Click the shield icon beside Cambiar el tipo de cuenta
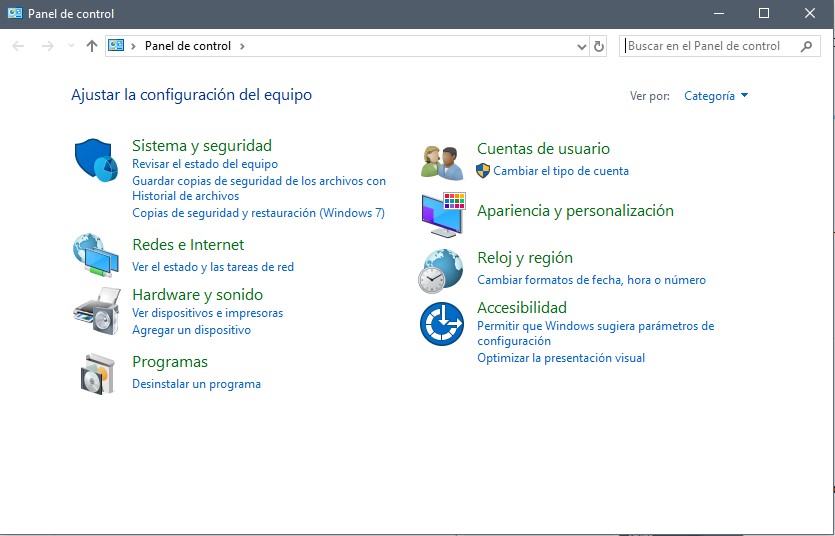Viewport: 835px width, 536px height. (x=482, y=171)
